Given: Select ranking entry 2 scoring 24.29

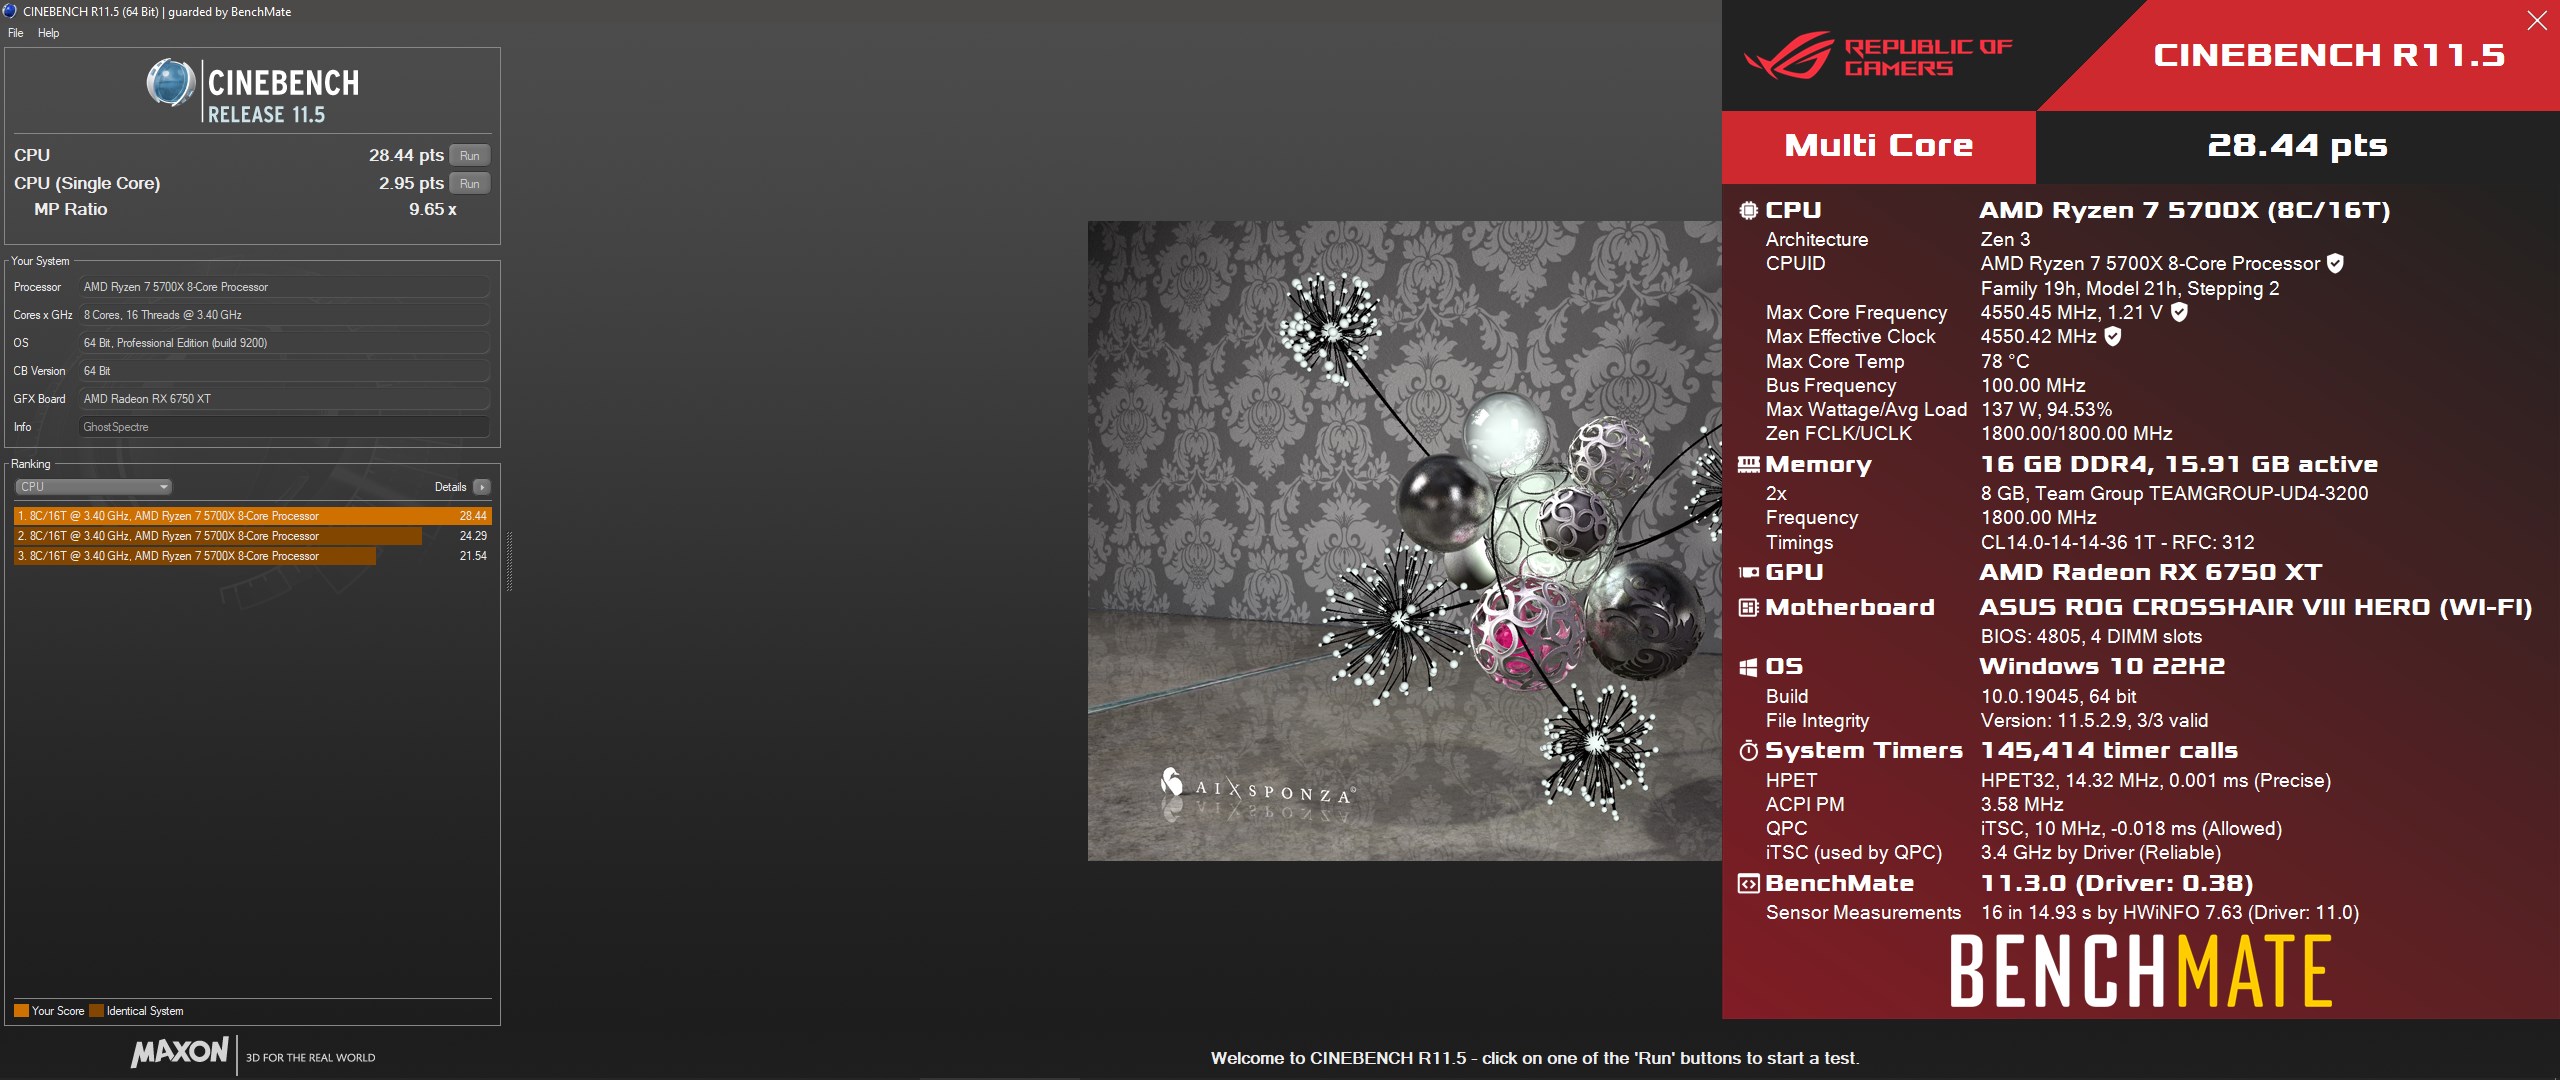Looking at the screenshot, I should tap(252, 536).
